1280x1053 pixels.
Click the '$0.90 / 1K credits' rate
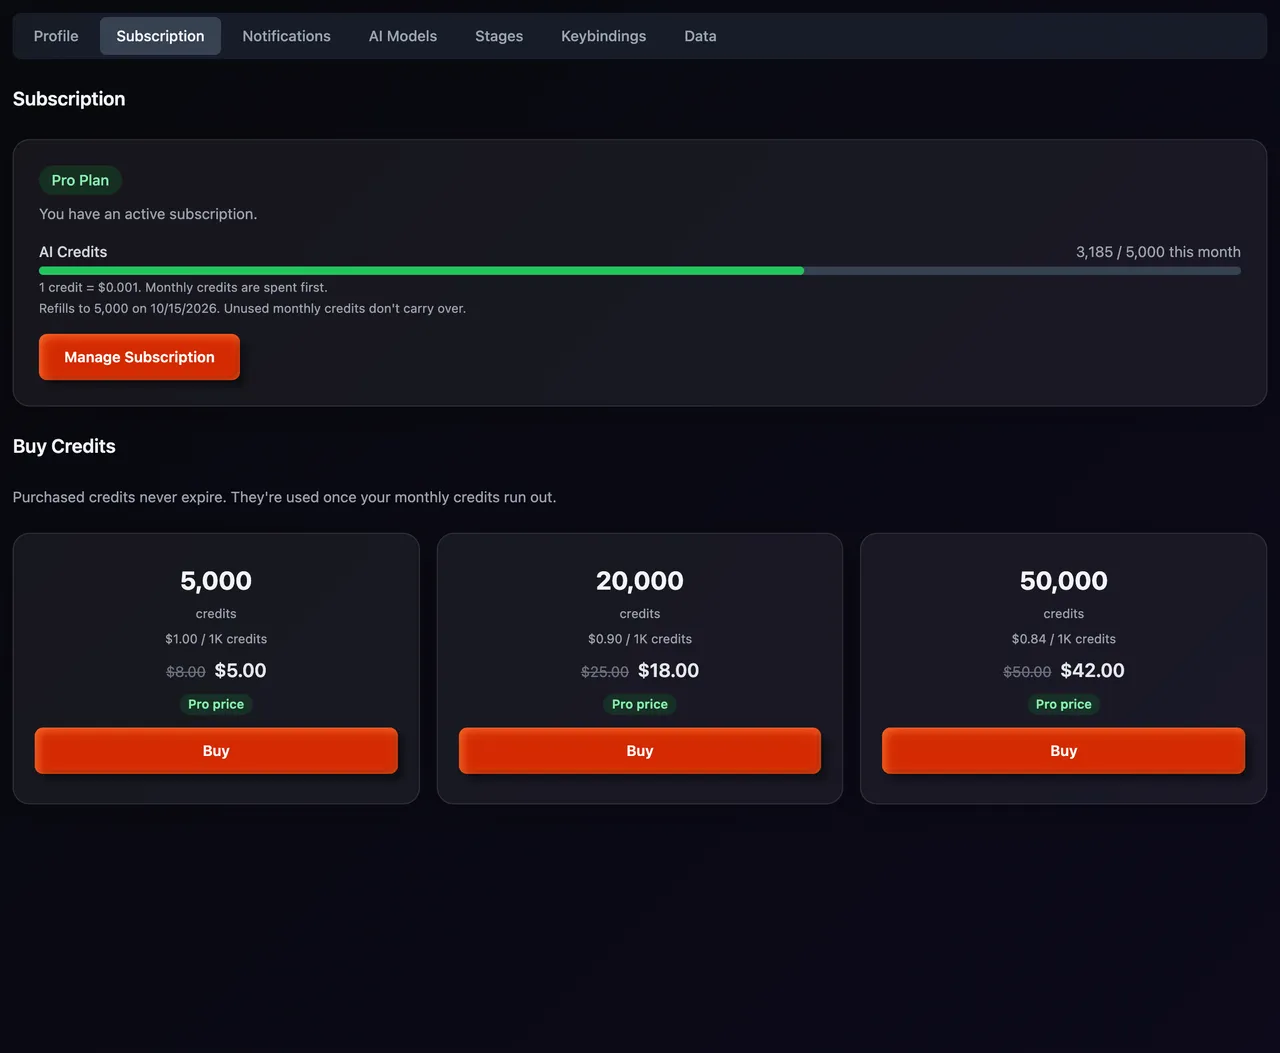pyautogui.click(x=640, y=639)
